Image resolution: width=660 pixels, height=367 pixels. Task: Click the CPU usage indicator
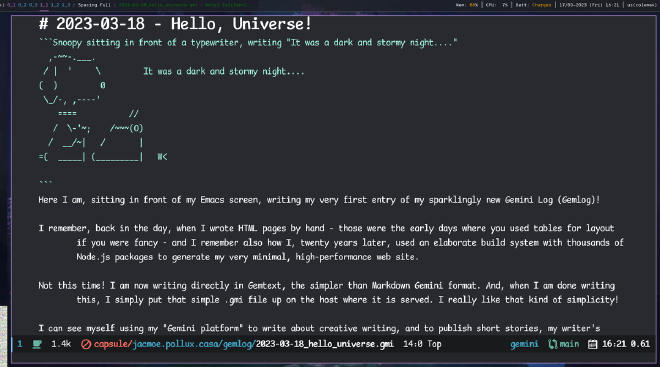[x=497, y=5]
